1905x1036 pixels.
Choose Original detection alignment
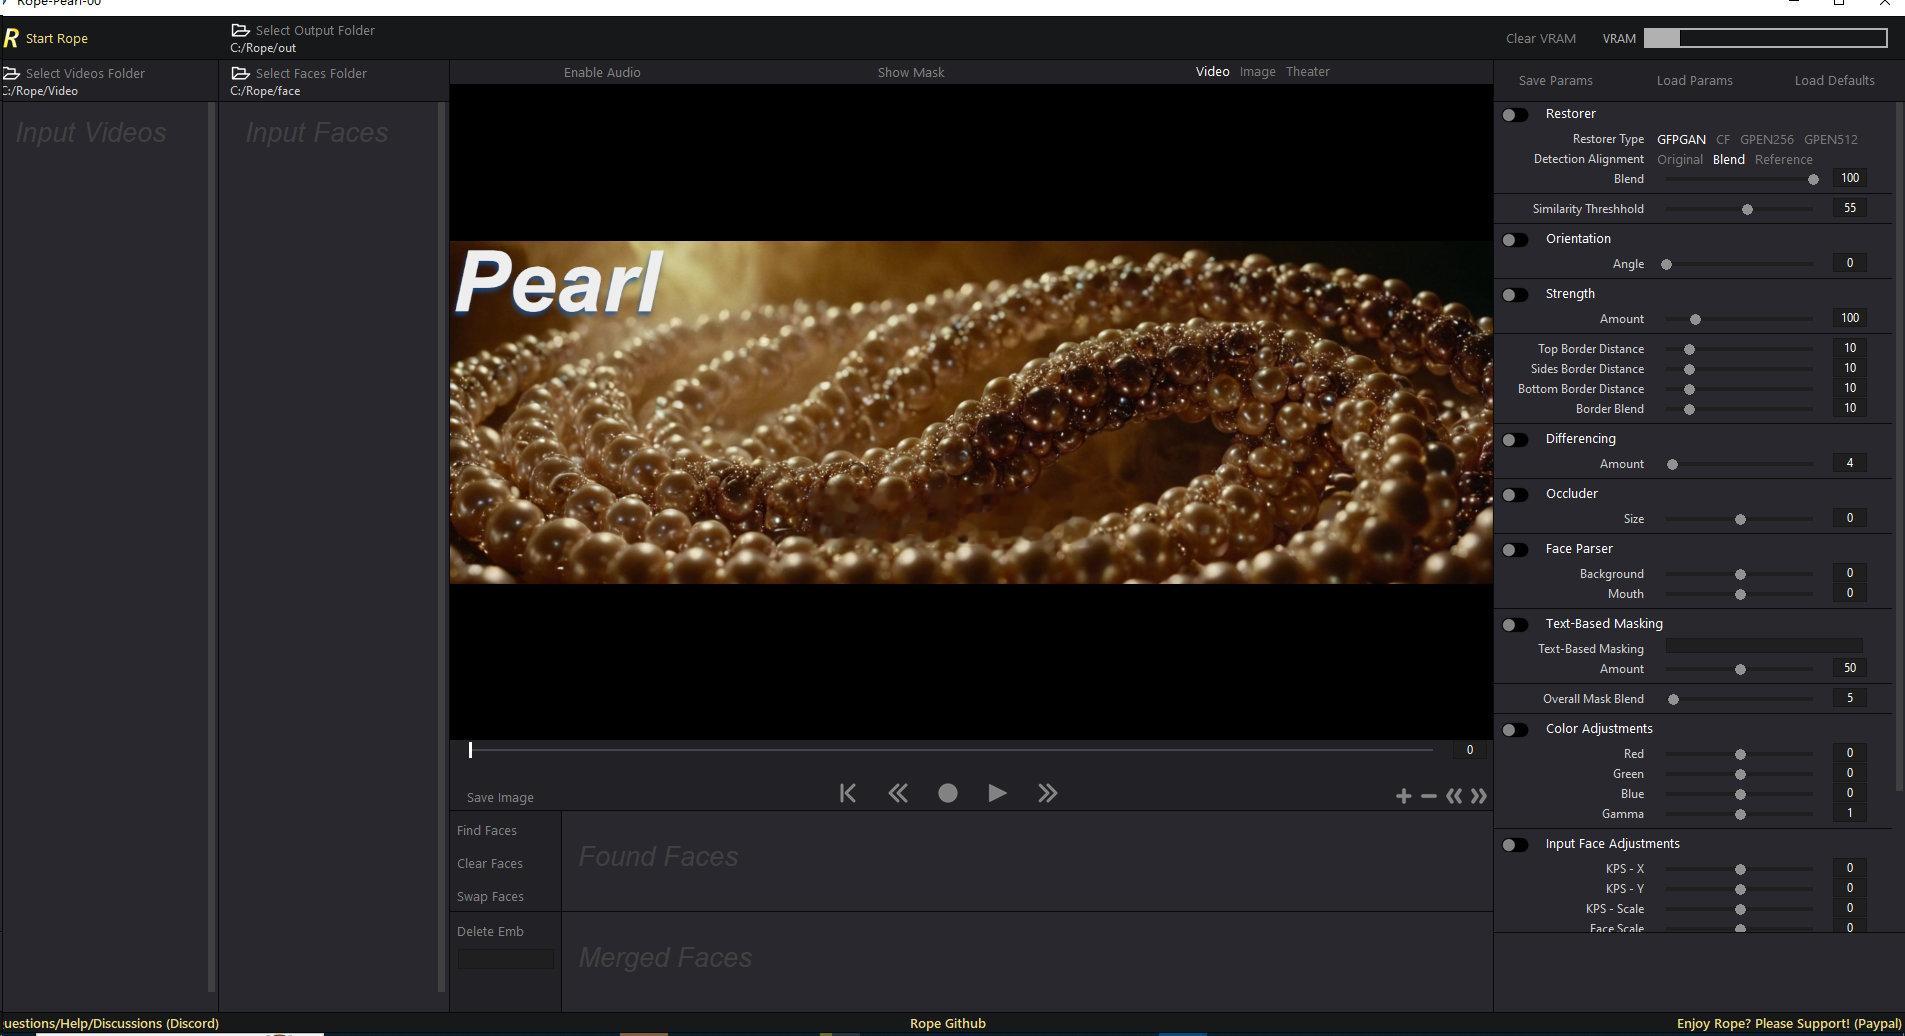pos(1680,159)
